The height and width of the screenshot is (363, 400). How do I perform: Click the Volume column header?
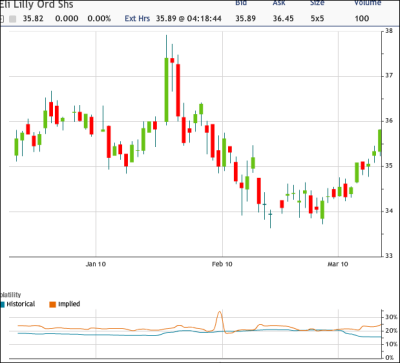pyautogui.click(x=368, y=3)
